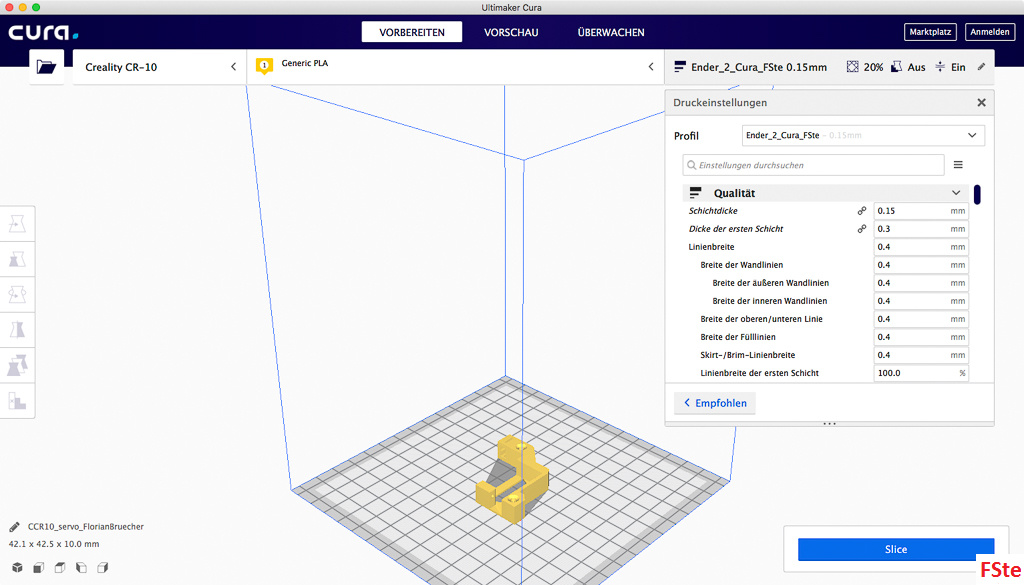Click the link icon beside Schichtdicke
1024x585 pixels.
[861, 211]
